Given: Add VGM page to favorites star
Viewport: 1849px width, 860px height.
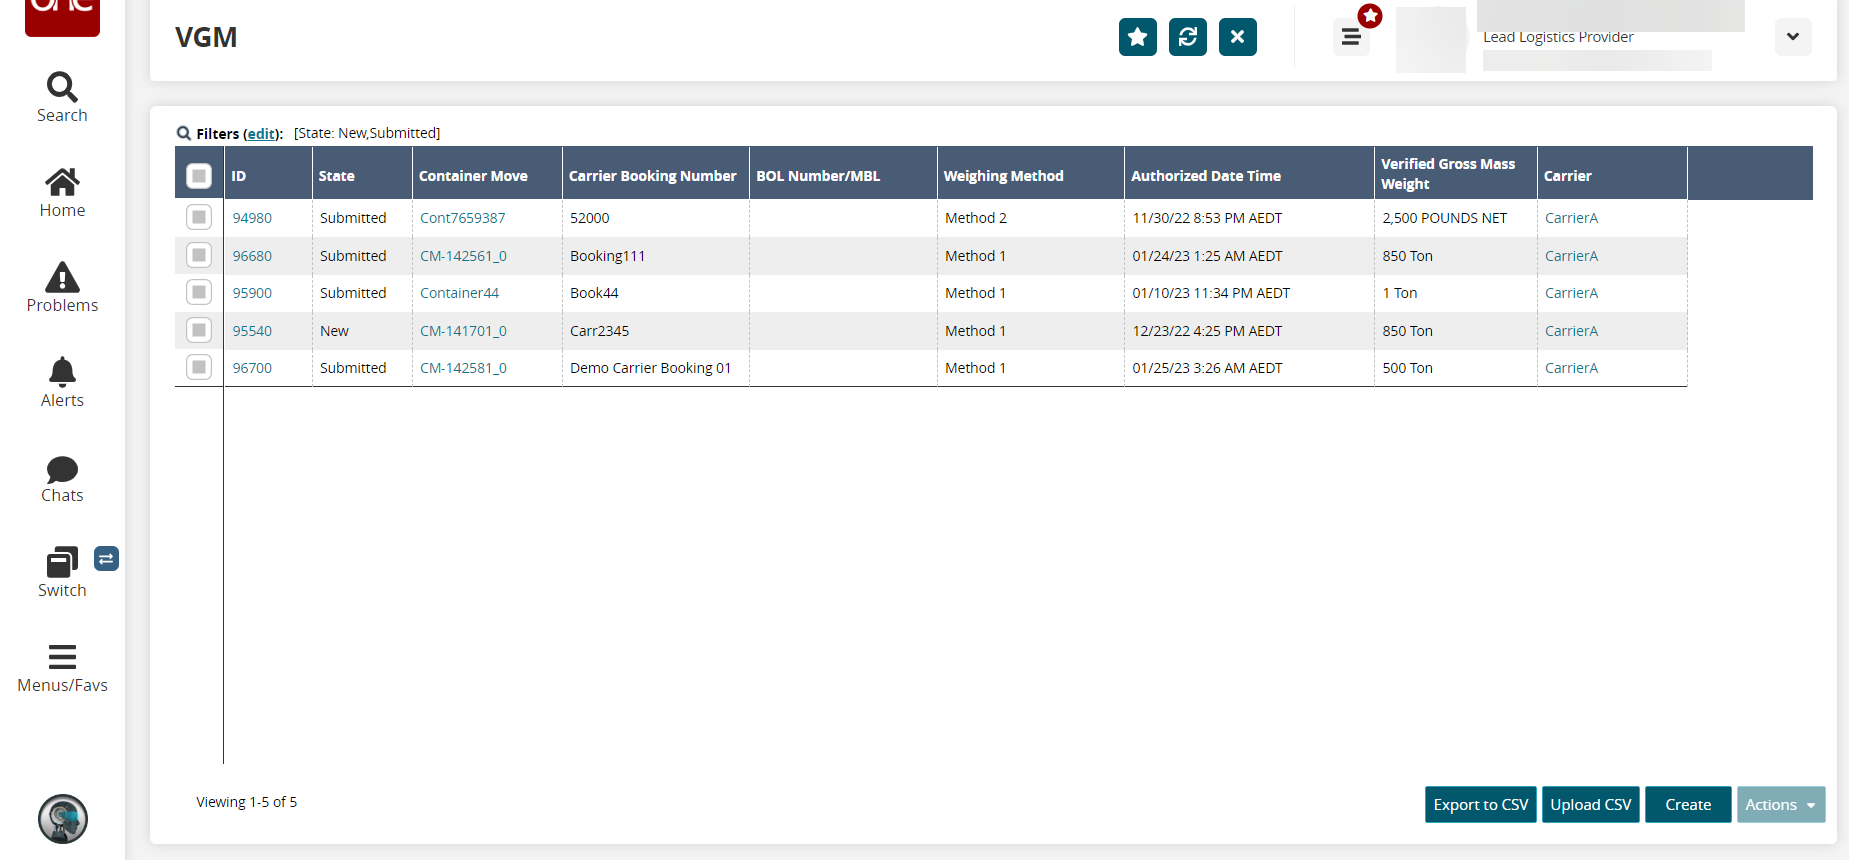Looking at the screenshot, I should [1137, 37].
